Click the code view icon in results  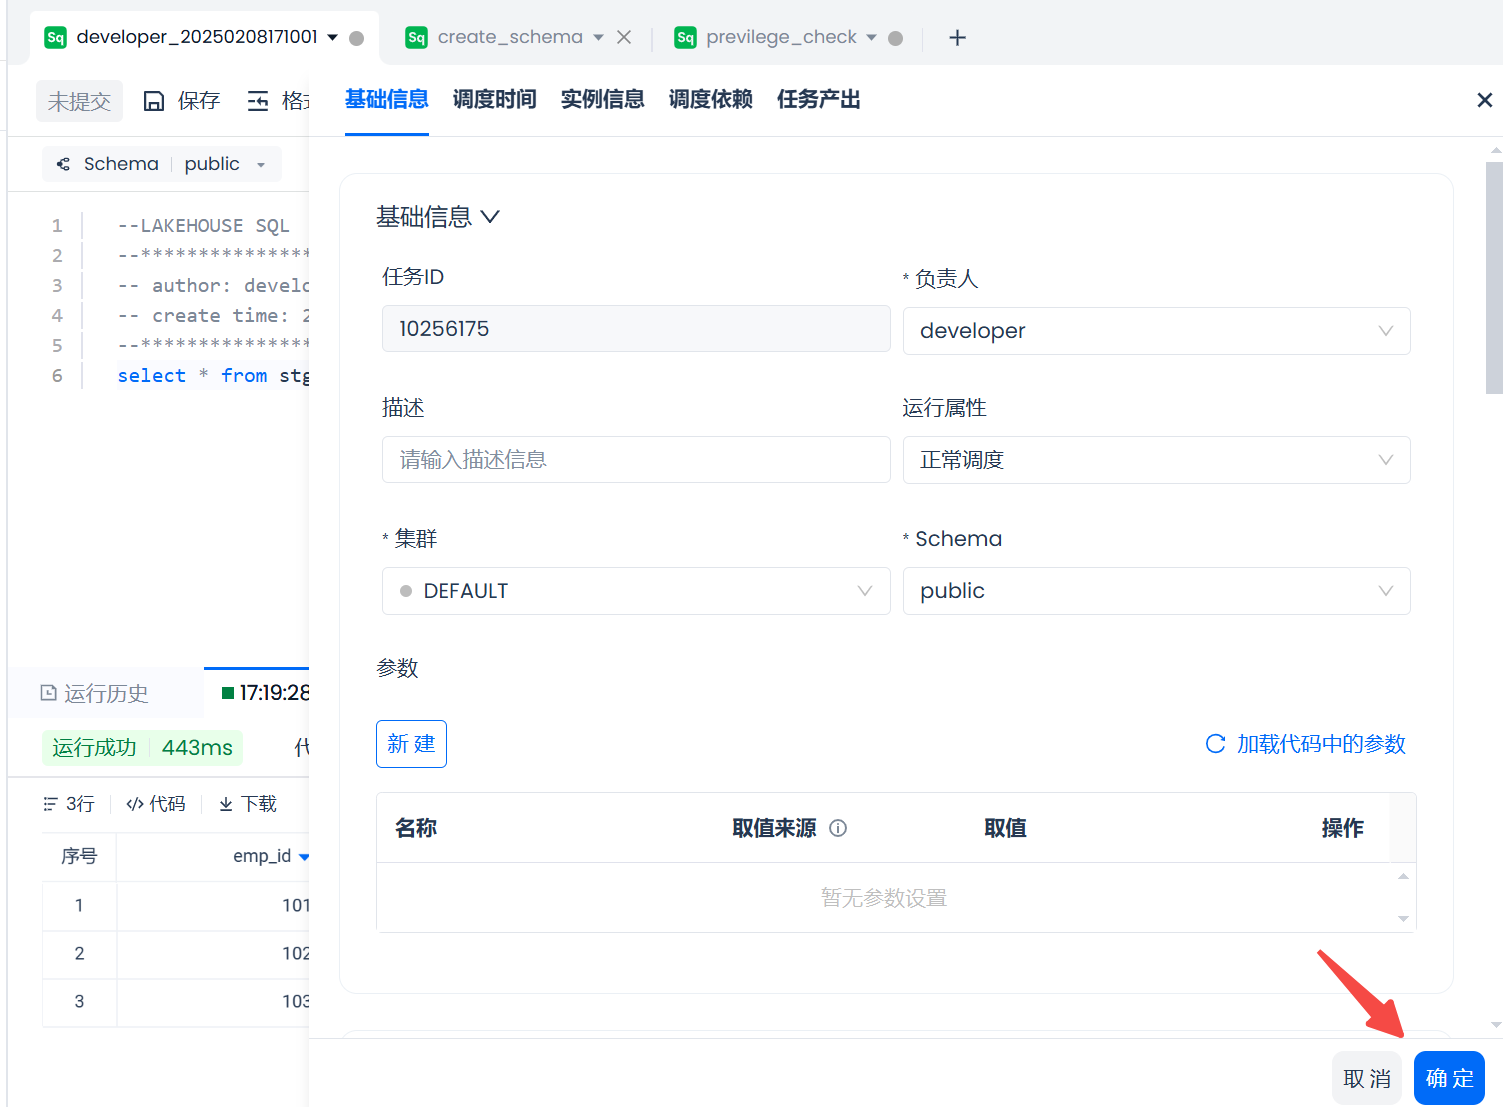coord(135,804)
